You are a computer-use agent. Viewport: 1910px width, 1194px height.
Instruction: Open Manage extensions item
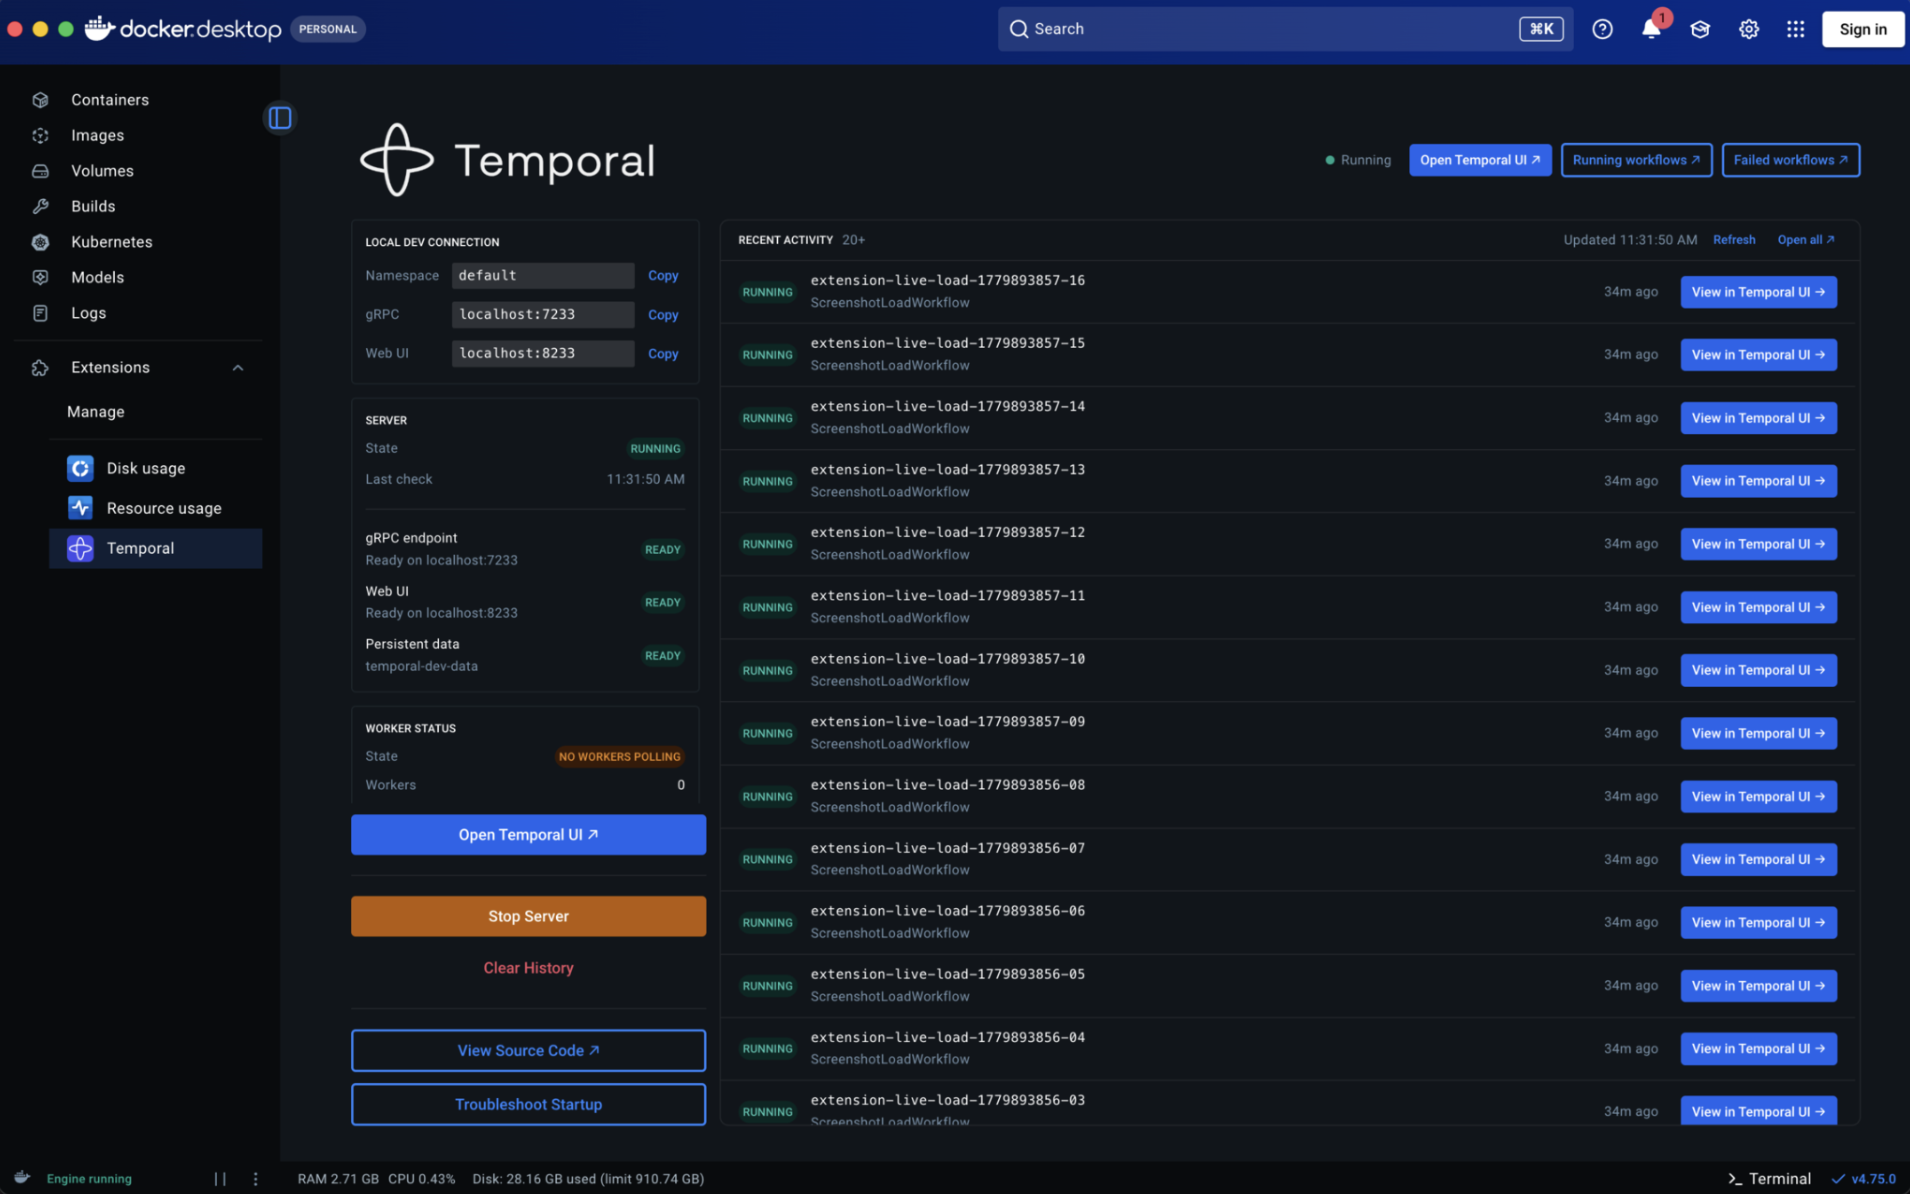[x=96, y=412]
